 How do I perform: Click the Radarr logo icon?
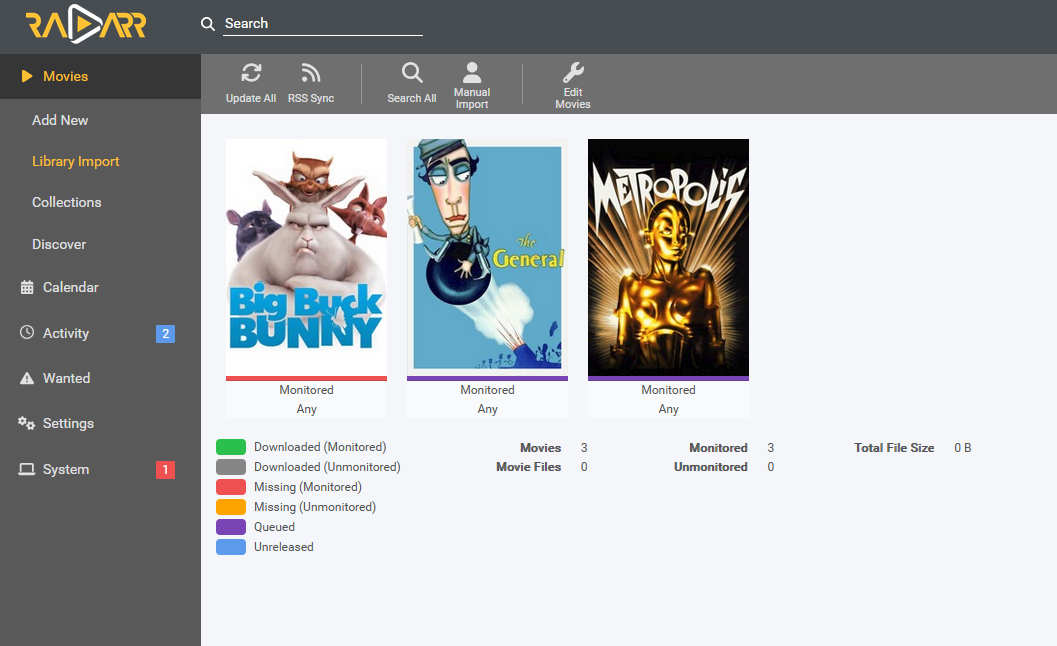tap(86, 26)
